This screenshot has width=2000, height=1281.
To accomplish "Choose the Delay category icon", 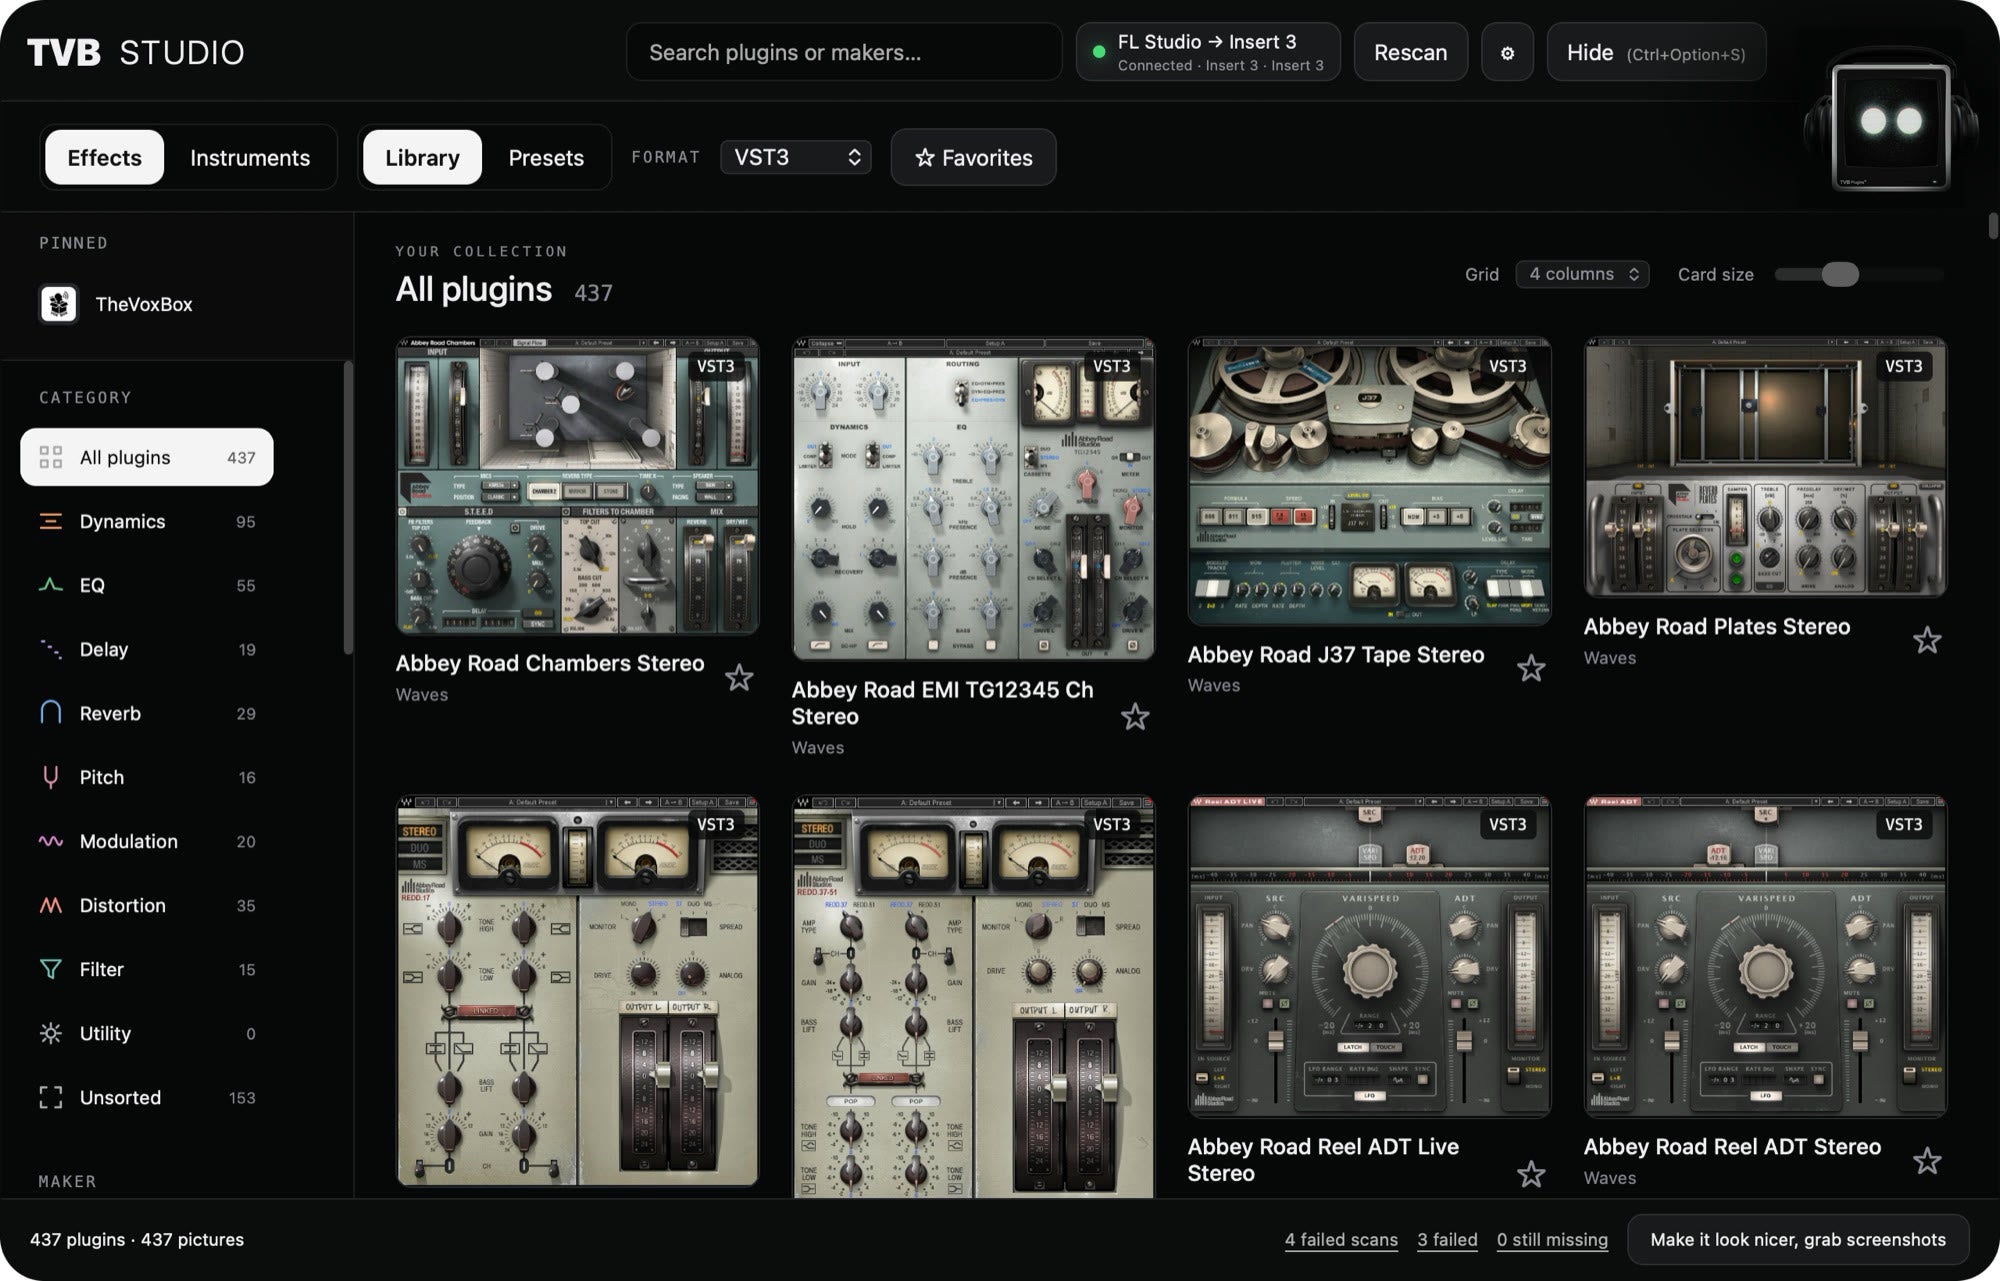I will tap(50, 649).
